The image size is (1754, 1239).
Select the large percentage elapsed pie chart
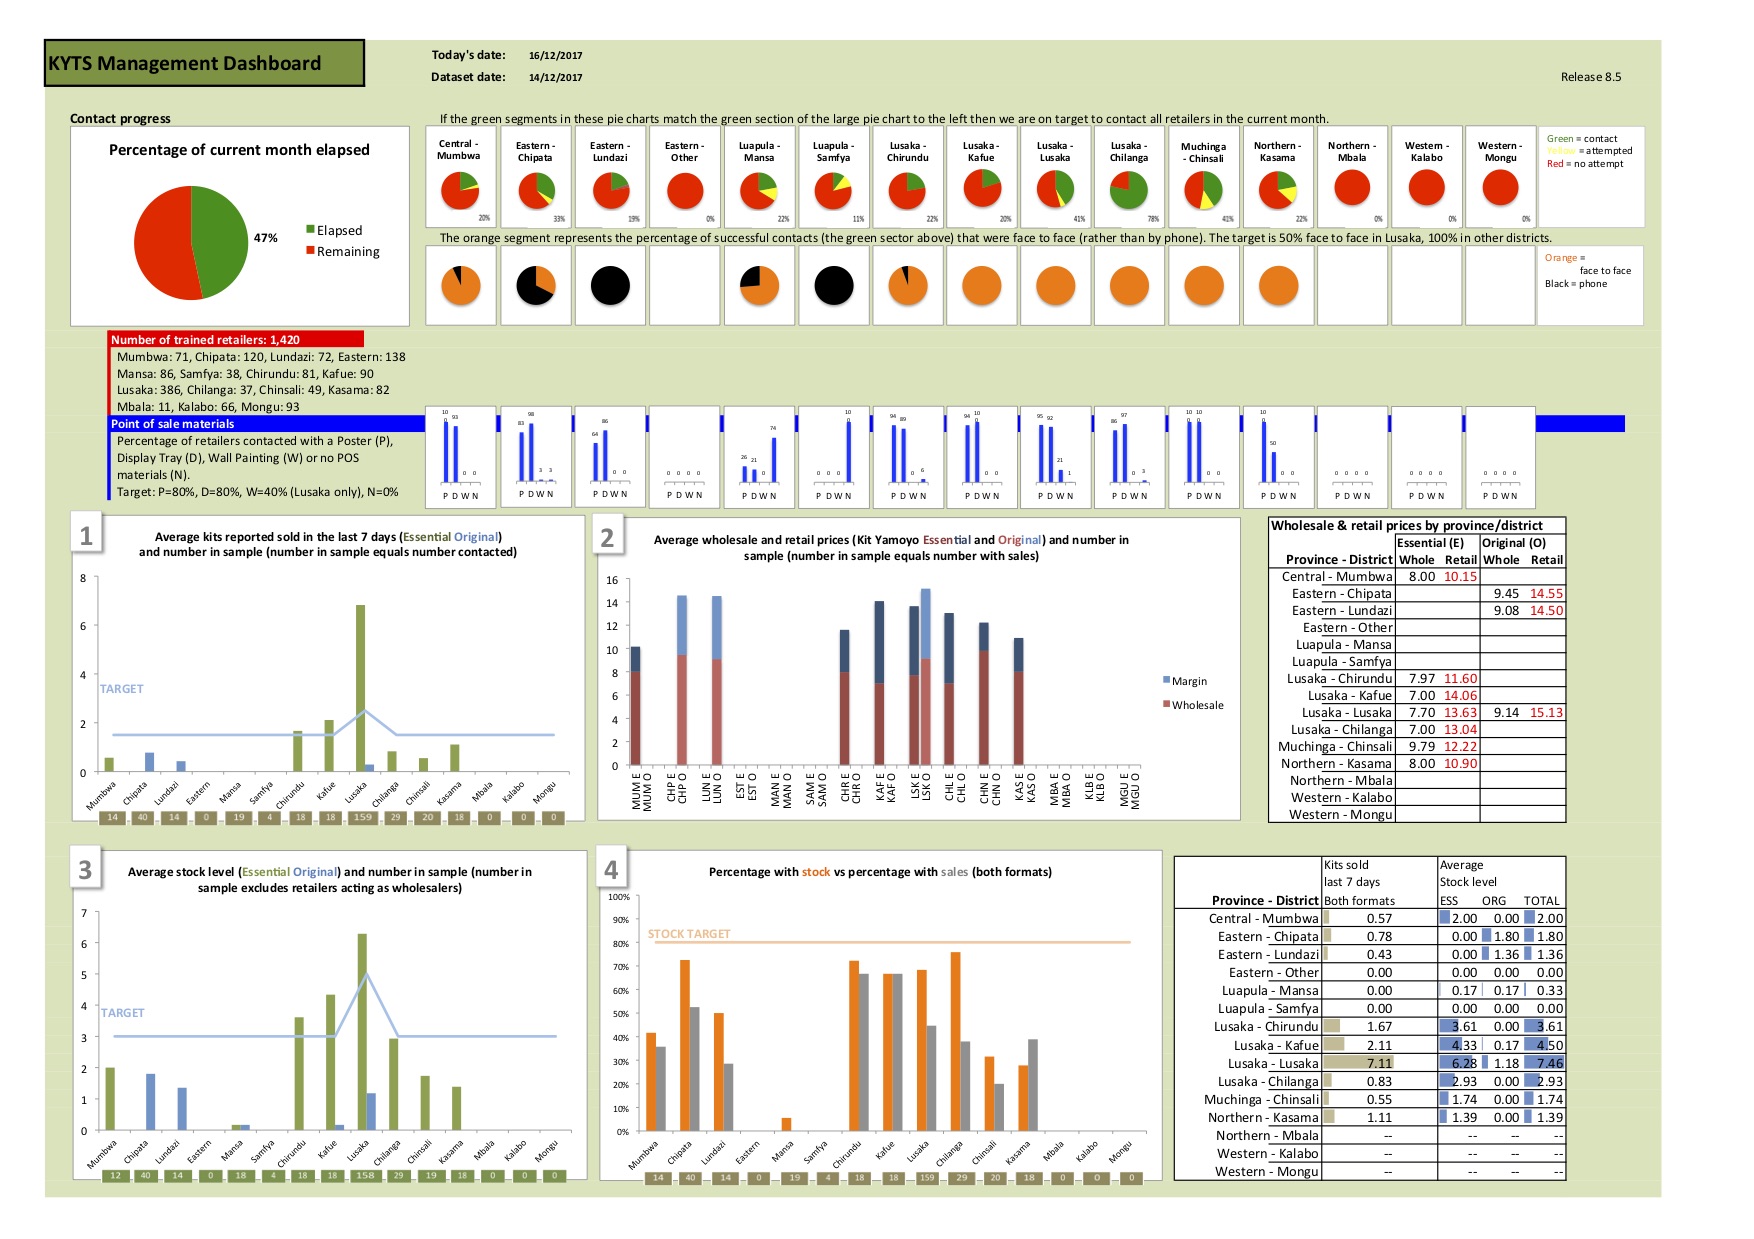click(x=191, y=243)
